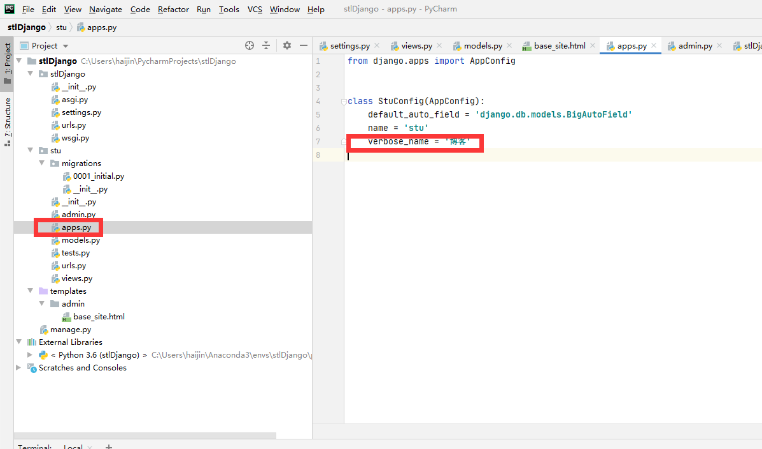Close the settings.py tab
The width and height of the screenshot is (762, 449).
[377, 46]
